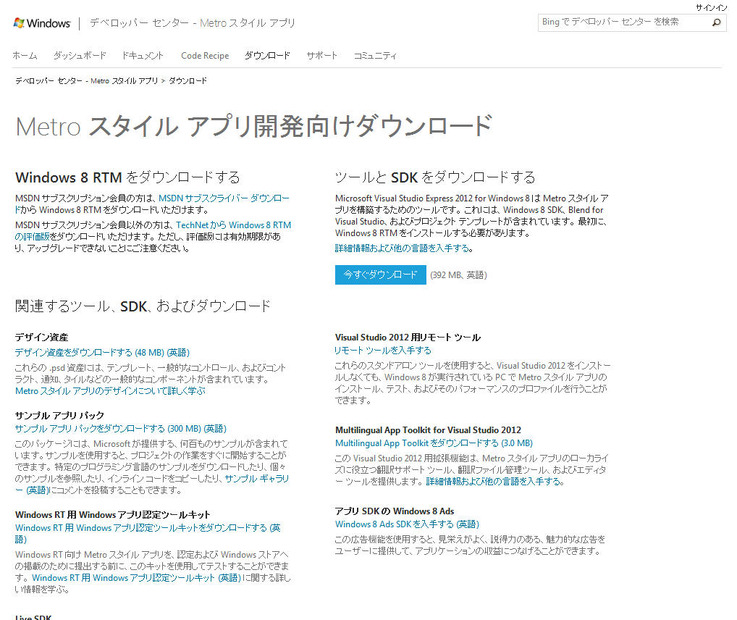This screenshot has width=737, height=620.
Task: Click the サインイン link
Action: (711, 8)
